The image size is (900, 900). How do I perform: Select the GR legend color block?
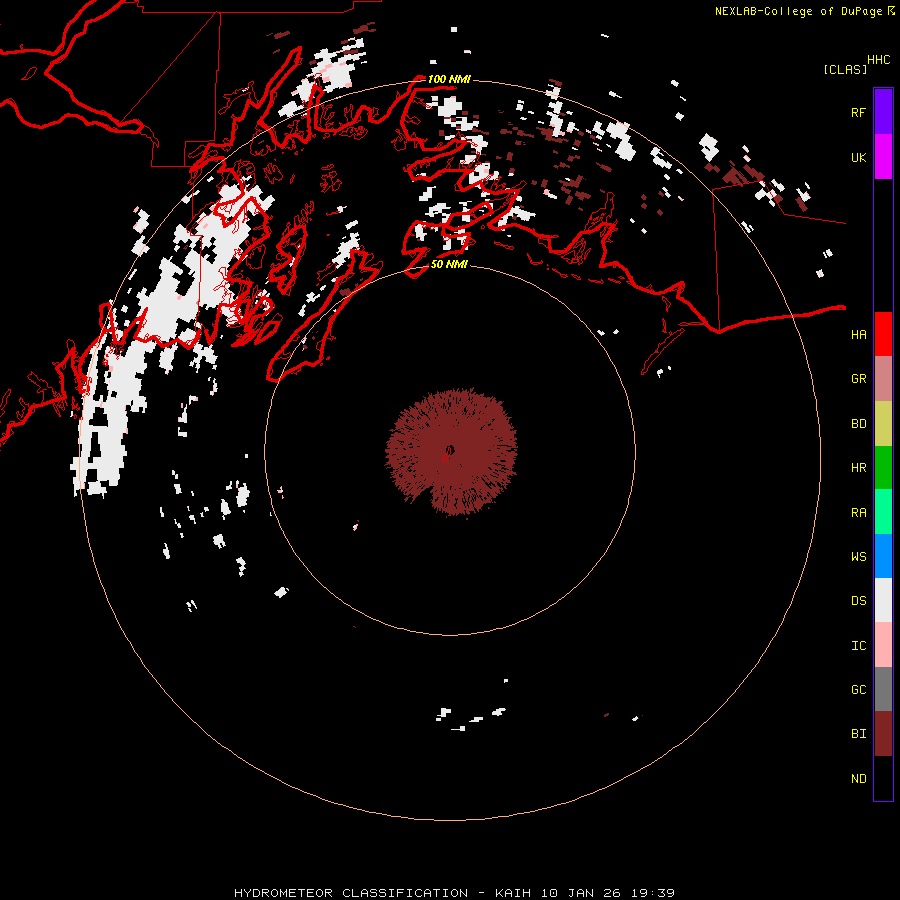click(883, 378)
